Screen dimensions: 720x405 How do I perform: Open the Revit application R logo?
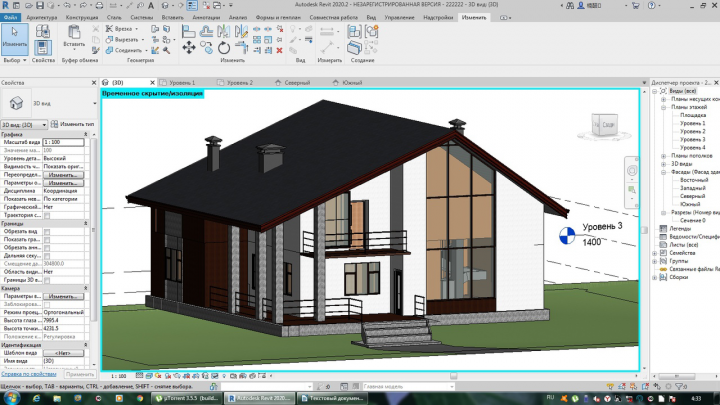pos(6,6)
